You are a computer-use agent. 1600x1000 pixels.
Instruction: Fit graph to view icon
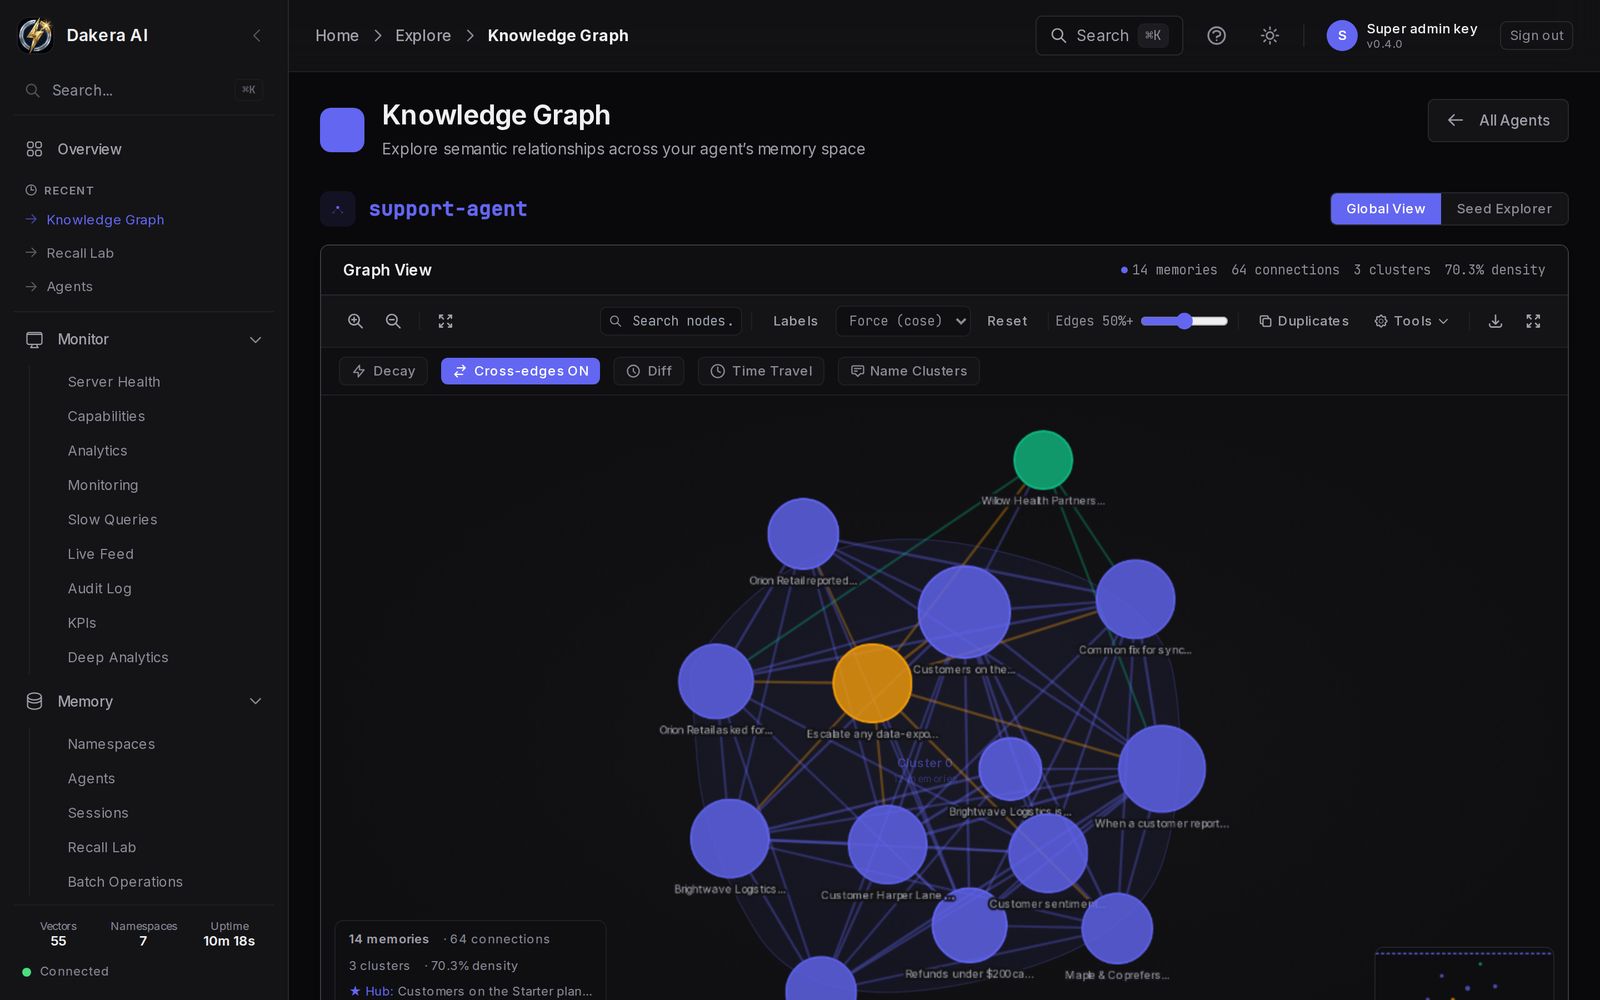point(445,321)
